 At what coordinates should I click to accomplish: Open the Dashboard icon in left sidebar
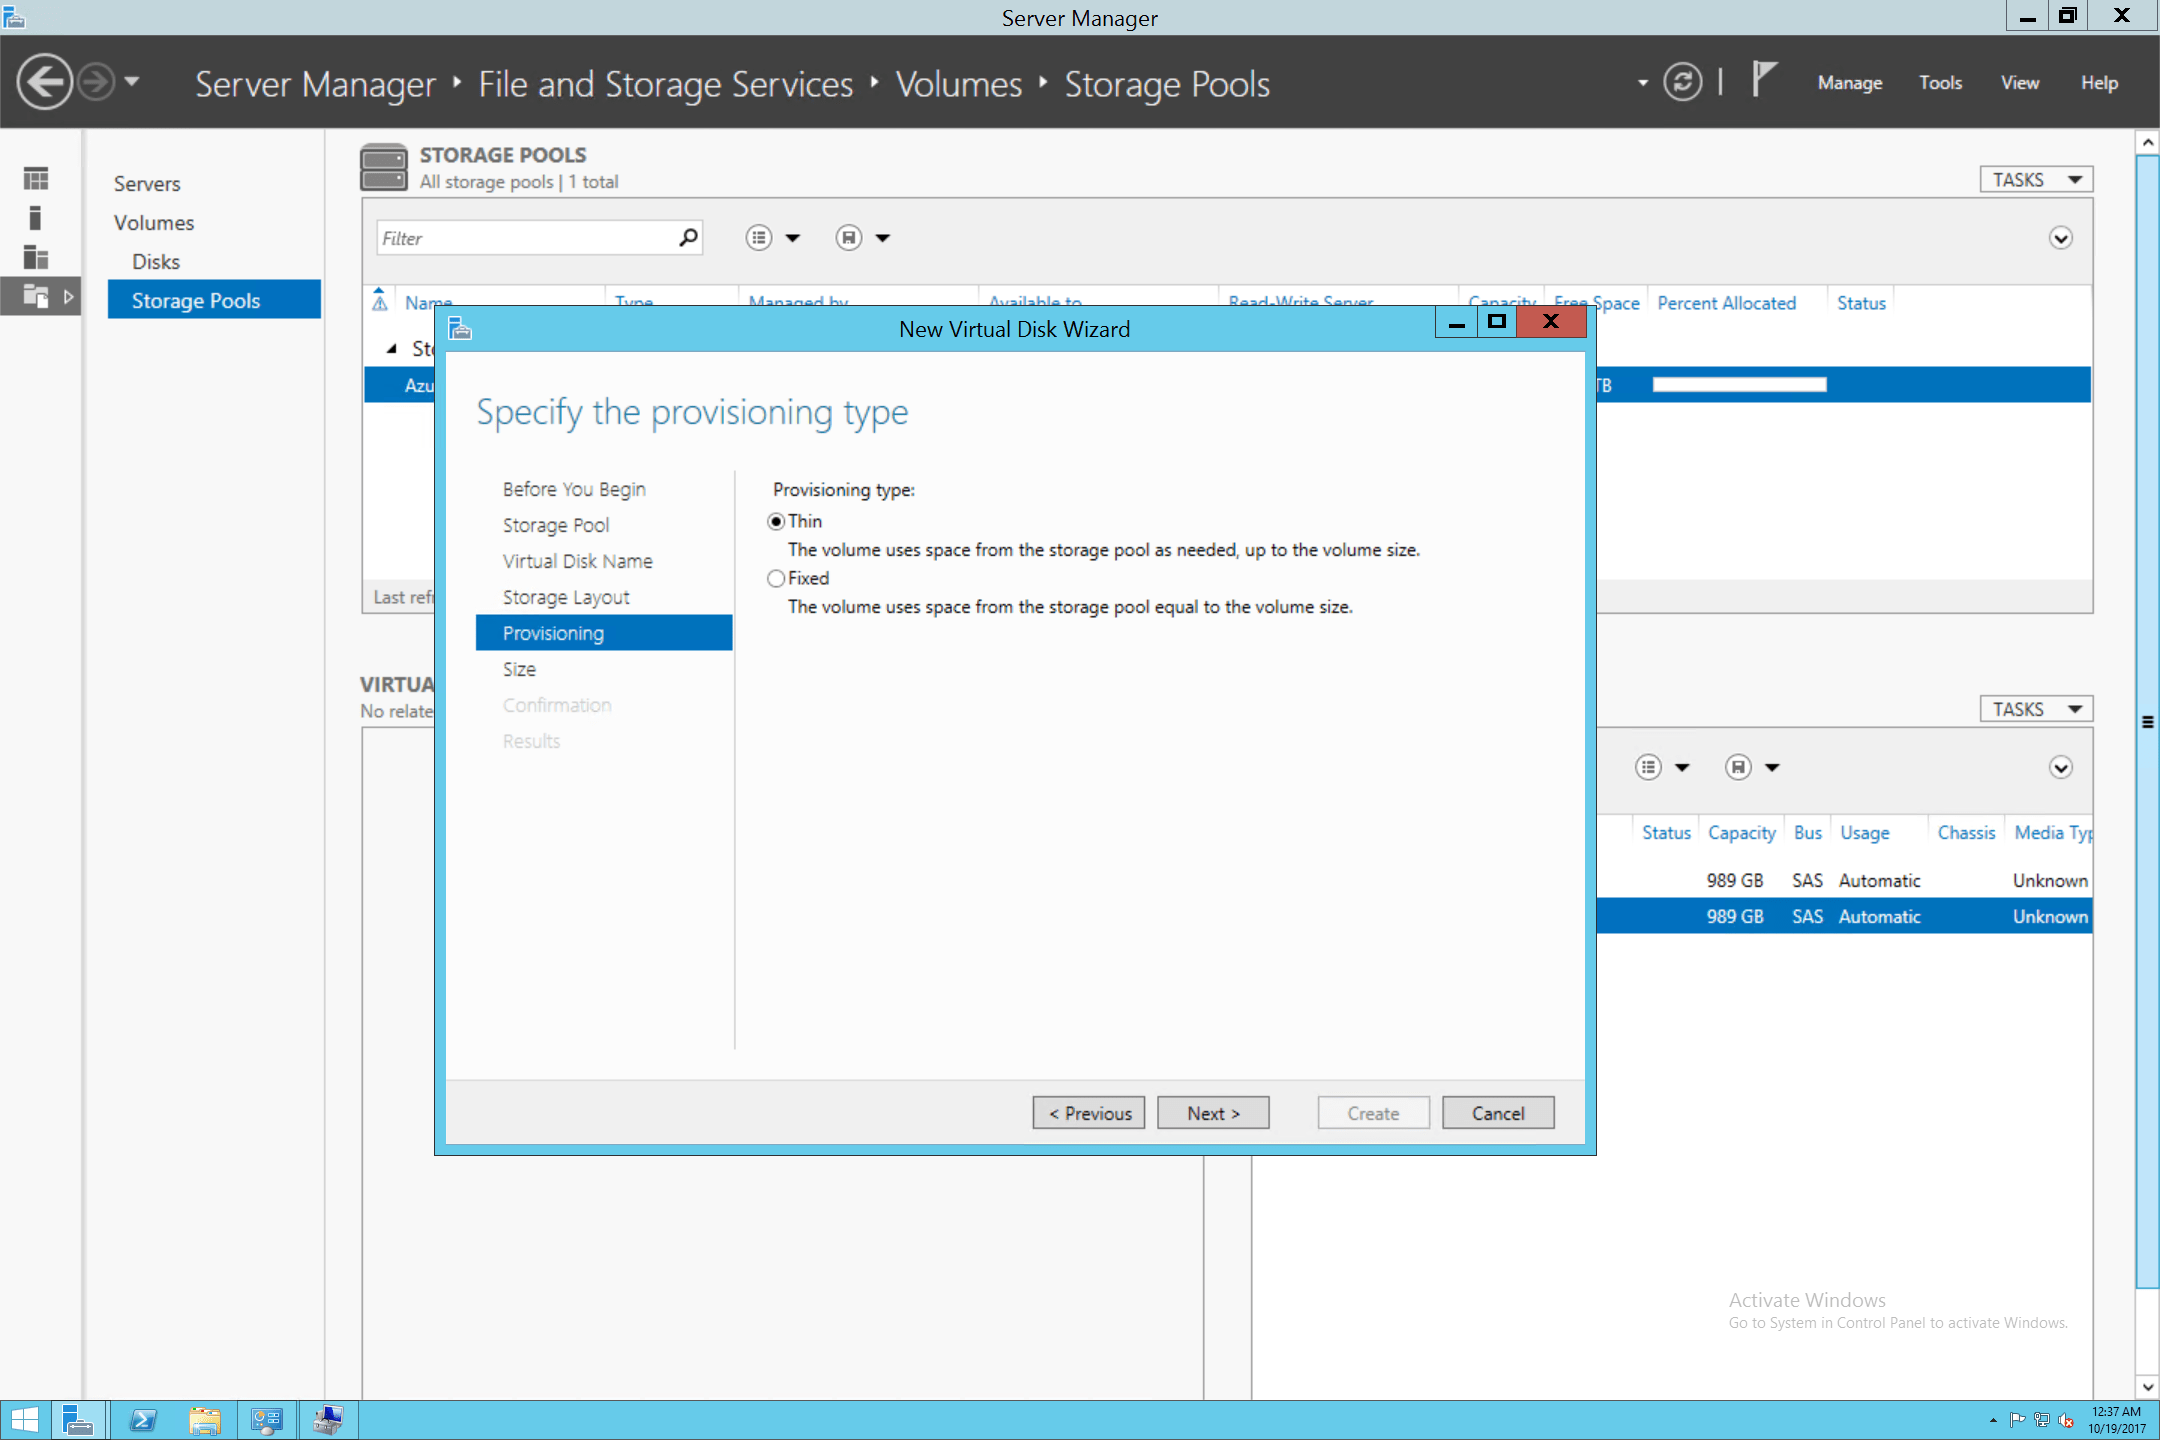point(36,177)
